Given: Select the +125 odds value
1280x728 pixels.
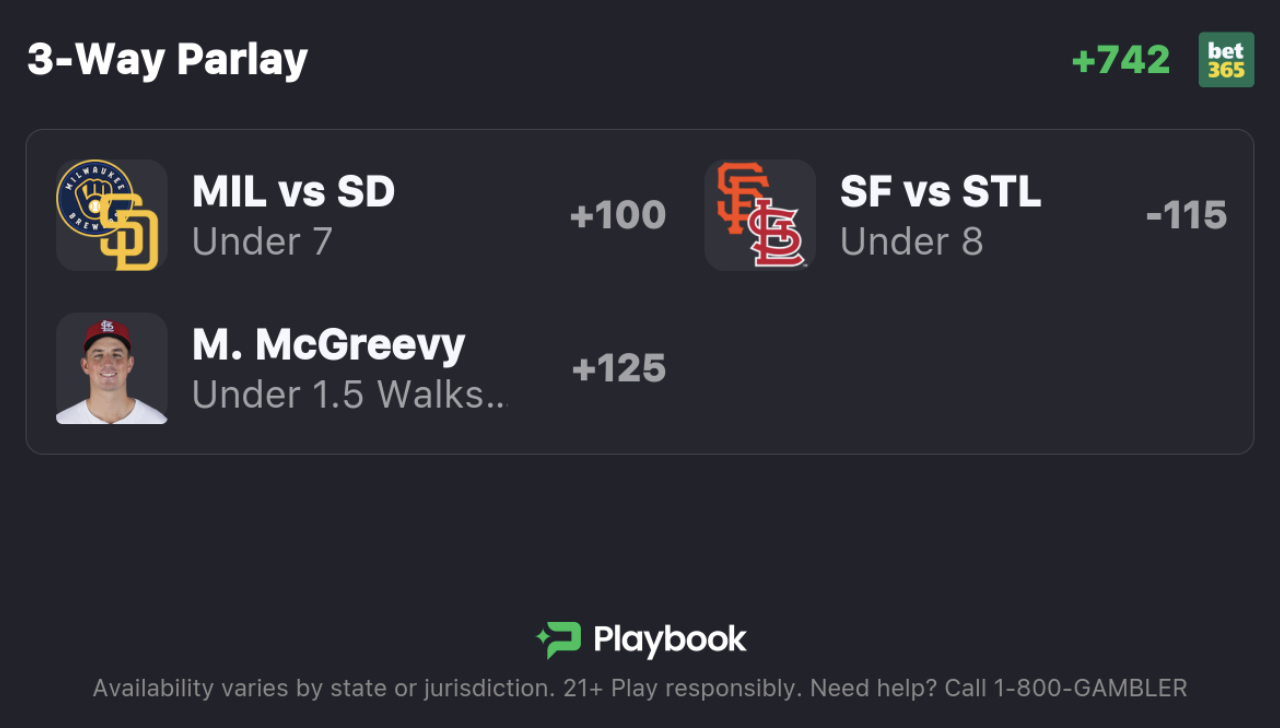Looking at the screenshot, I should [x=618, y=368].
